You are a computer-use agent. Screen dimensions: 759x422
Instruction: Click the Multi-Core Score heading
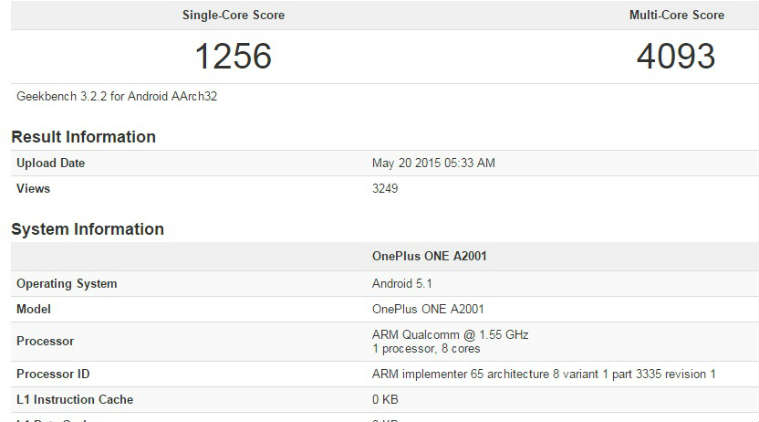pos(677,15)
